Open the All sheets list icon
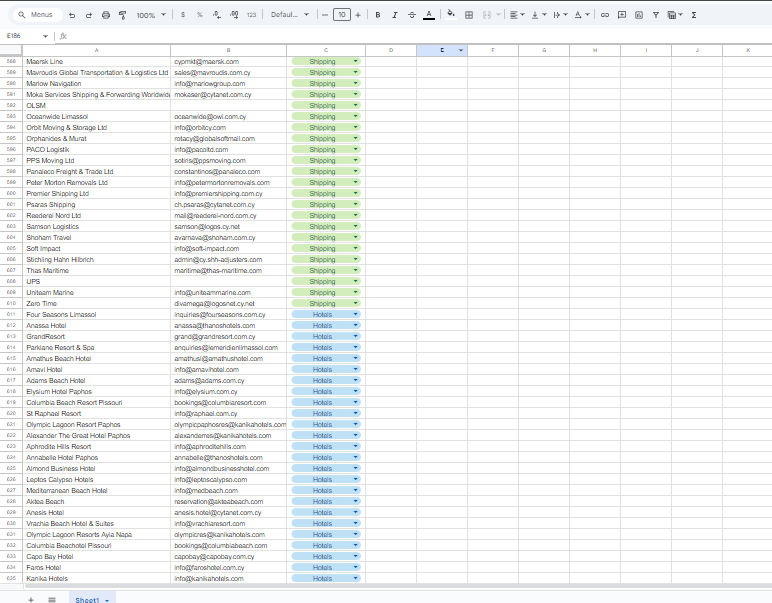The image size is (772, 603). tap(52, 599)
